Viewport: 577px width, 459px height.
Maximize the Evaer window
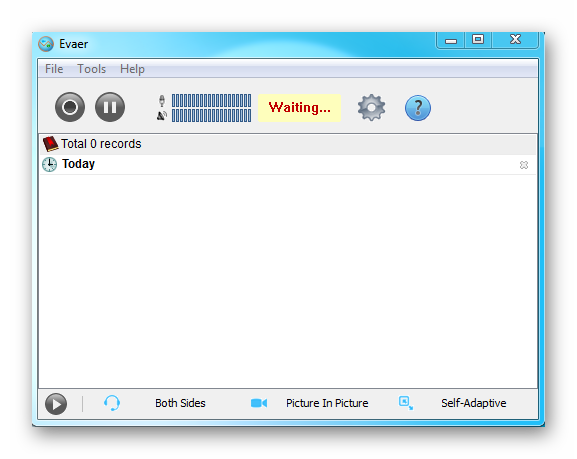(478, 40)
